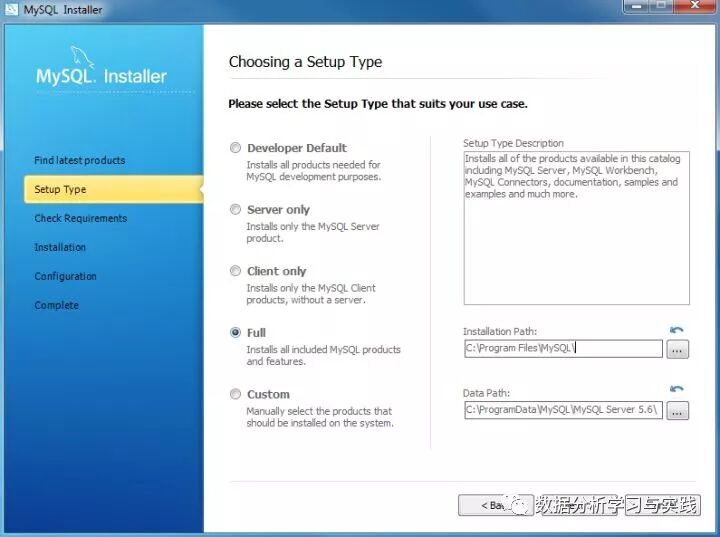The width and height of the screenshot is (720, 537).
Task: Click 'Installs only the MySQL Server product' text
Action: click(313, 232)
